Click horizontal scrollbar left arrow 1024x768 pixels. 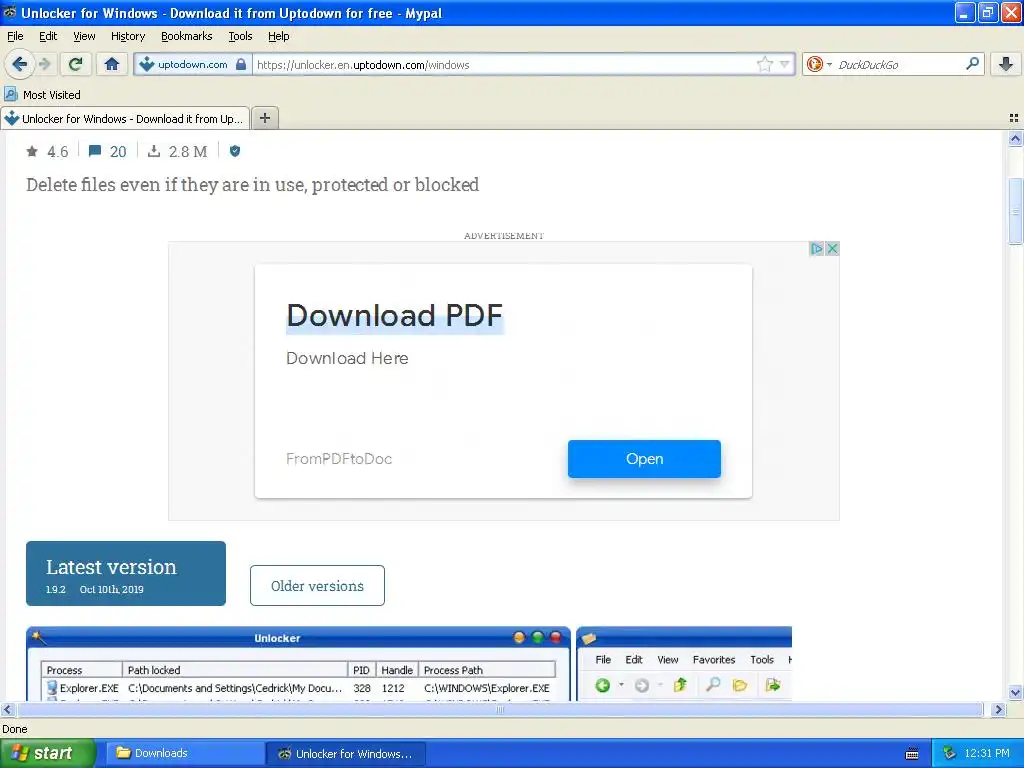pyautogui.click(x=8, y=709)
